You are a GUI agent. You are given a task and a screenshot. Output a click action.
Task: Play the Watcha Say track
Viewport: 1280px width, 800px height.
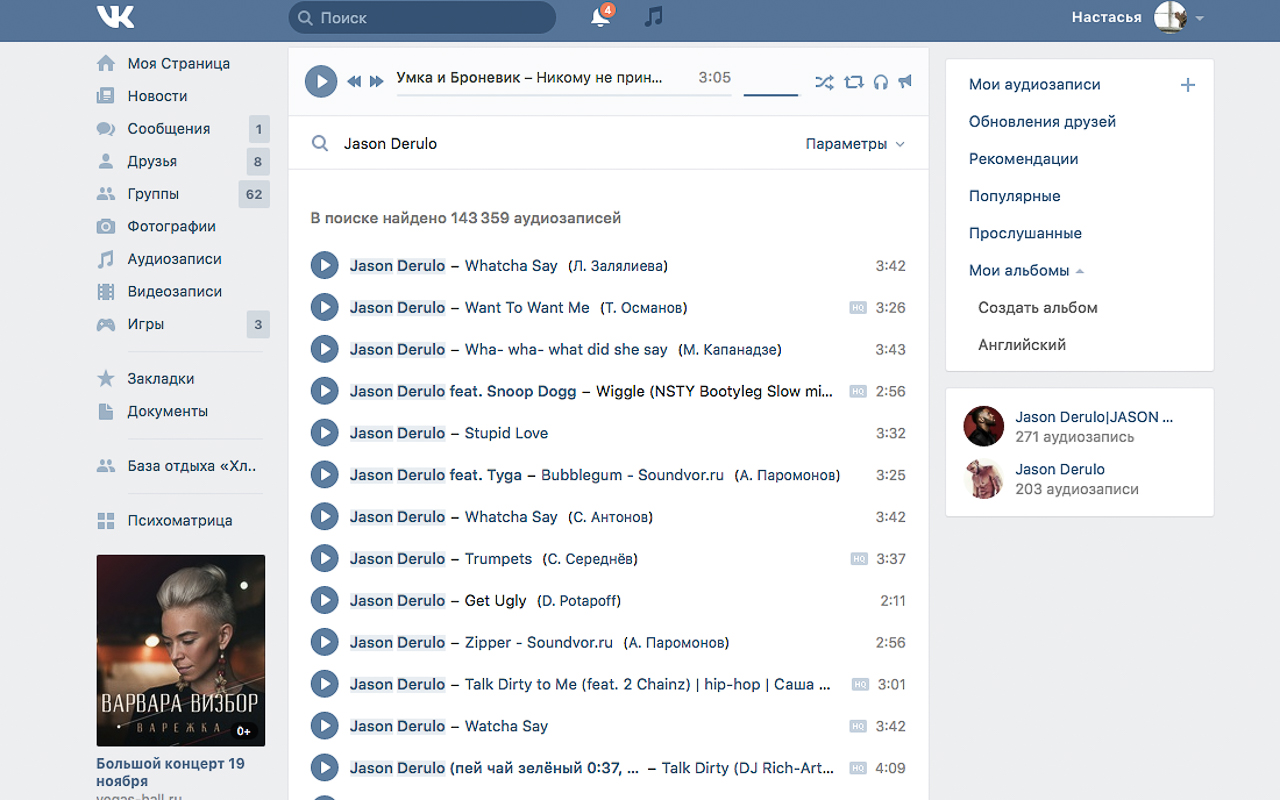click(x=324, y=727)
